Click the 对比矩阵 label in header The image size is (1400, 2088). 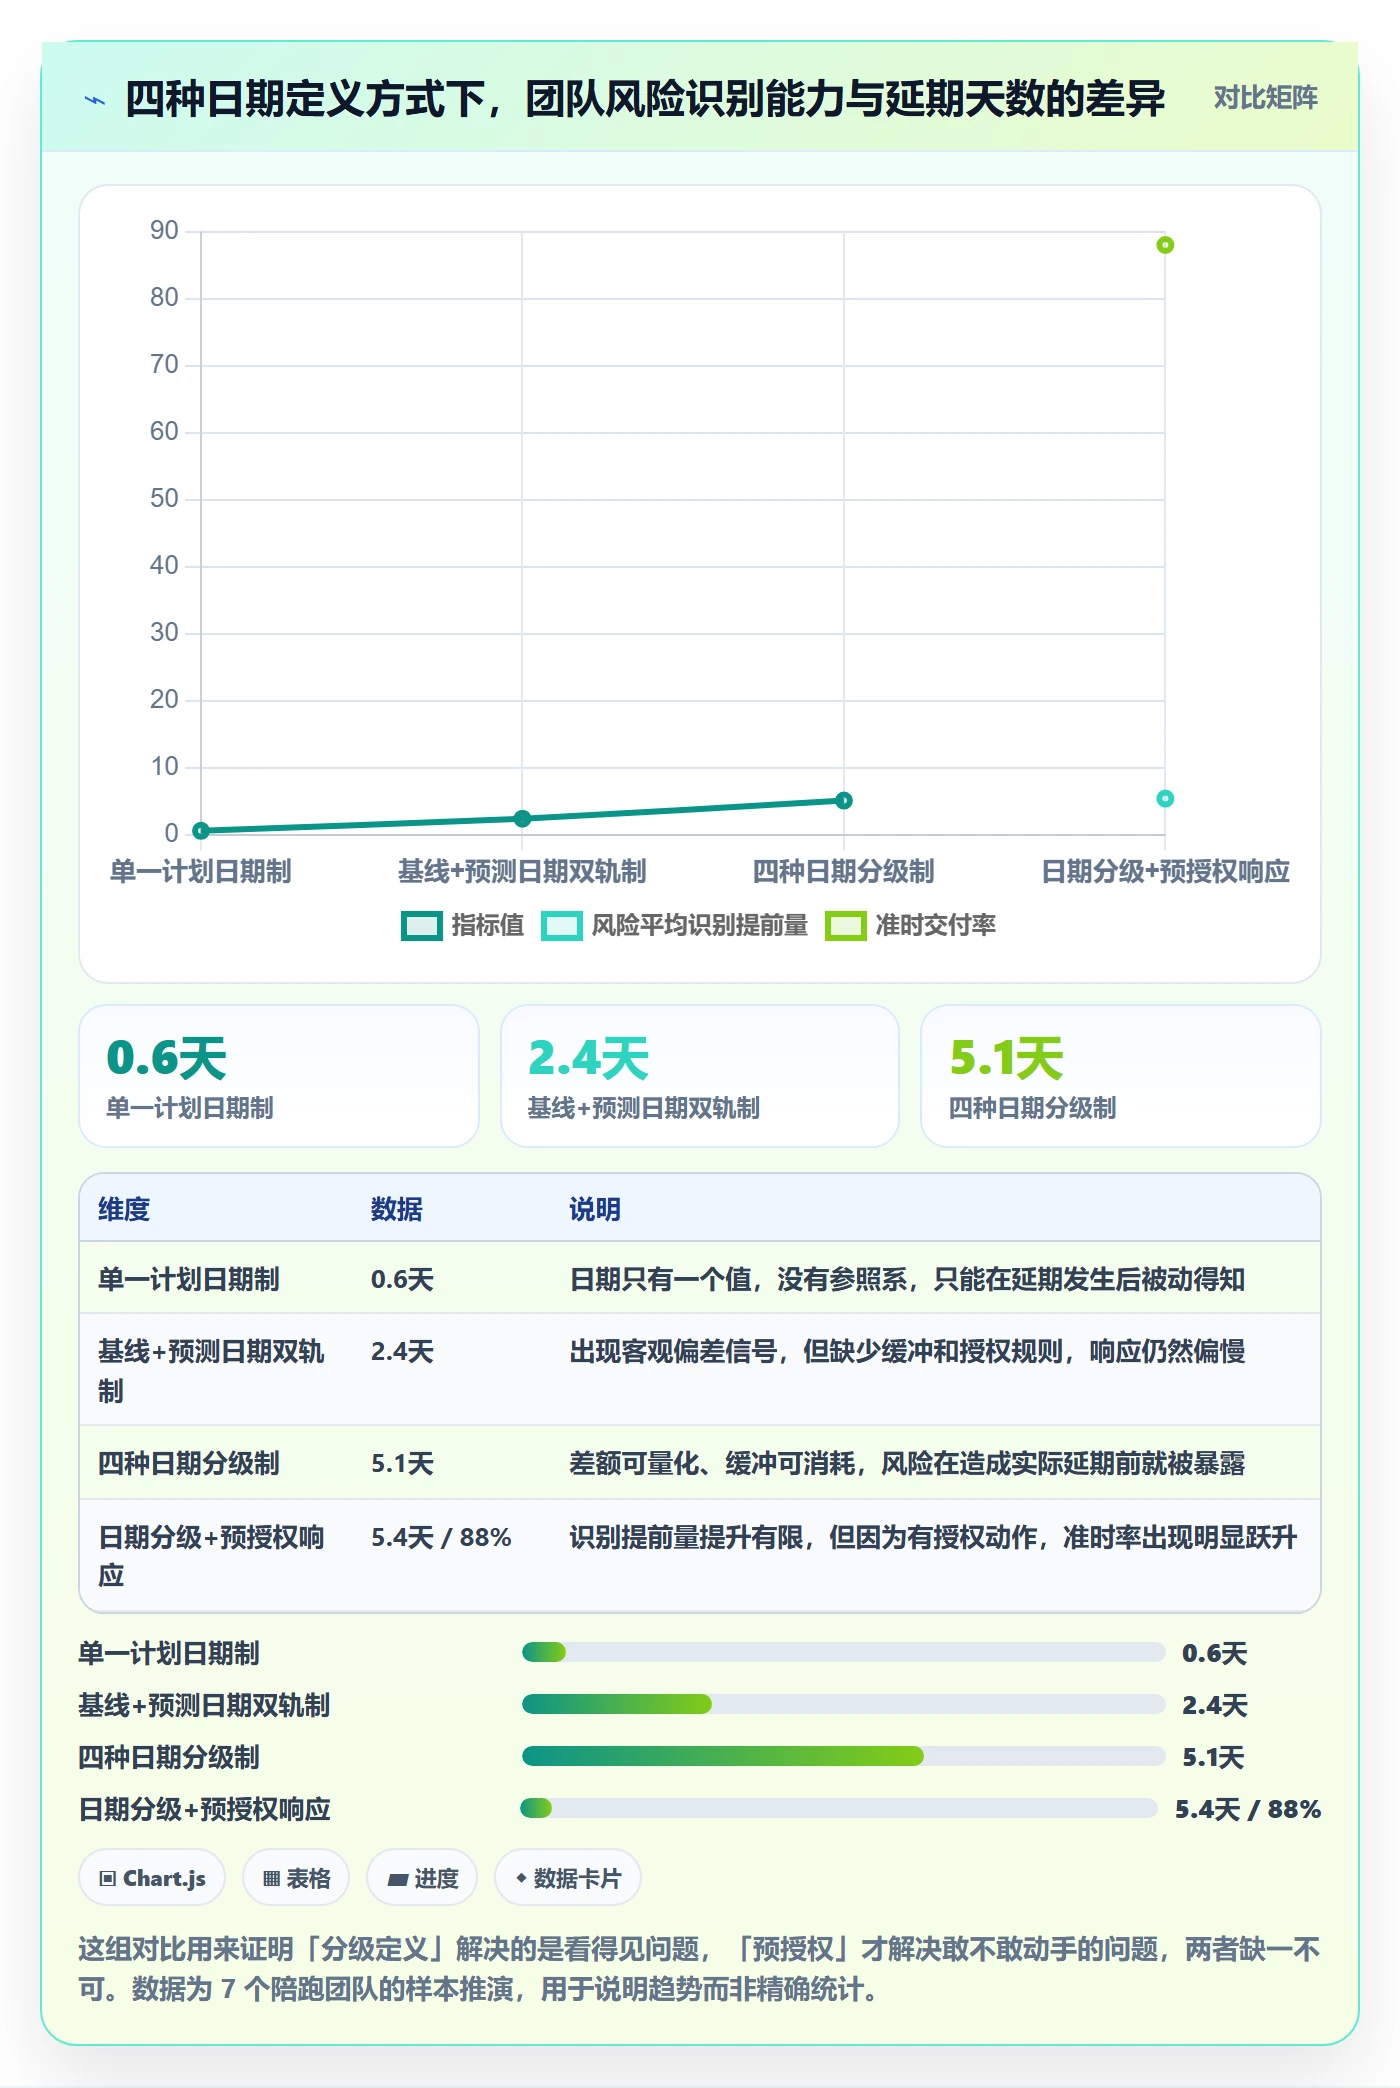1265,98
